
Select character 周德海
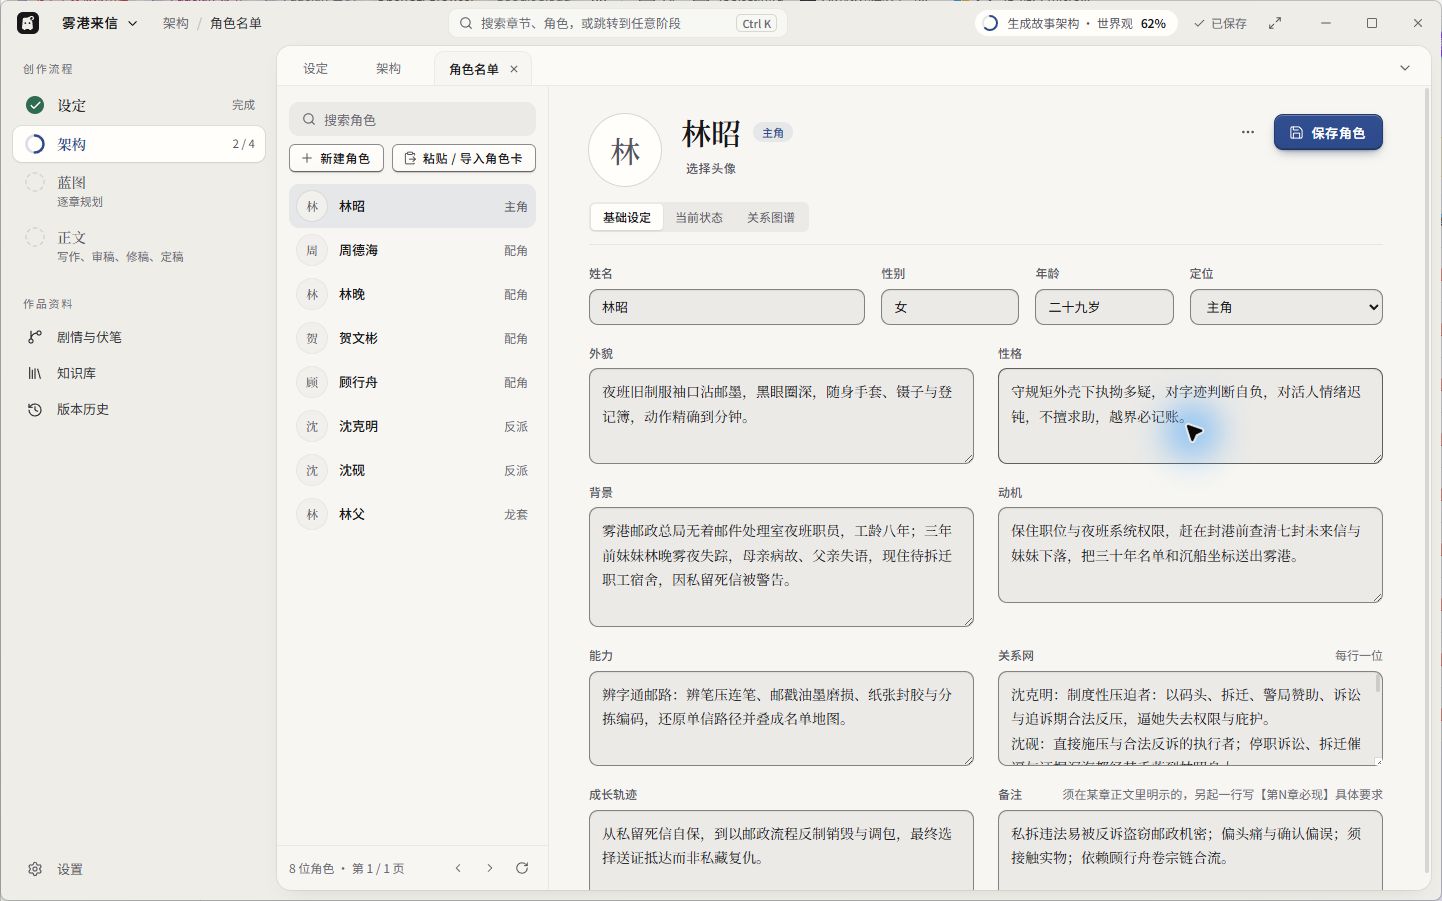point(412,250)
